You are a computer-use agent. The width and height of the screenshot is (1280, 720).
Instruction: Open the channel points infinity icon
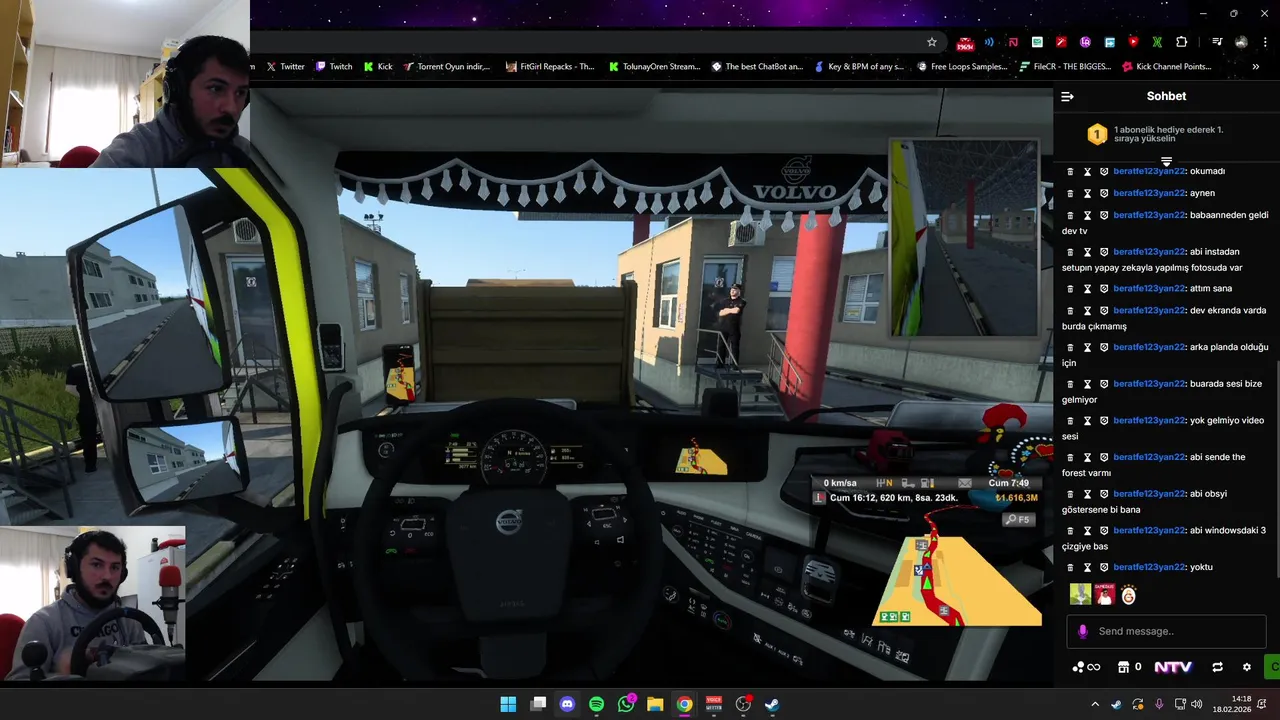point(1086,667)
